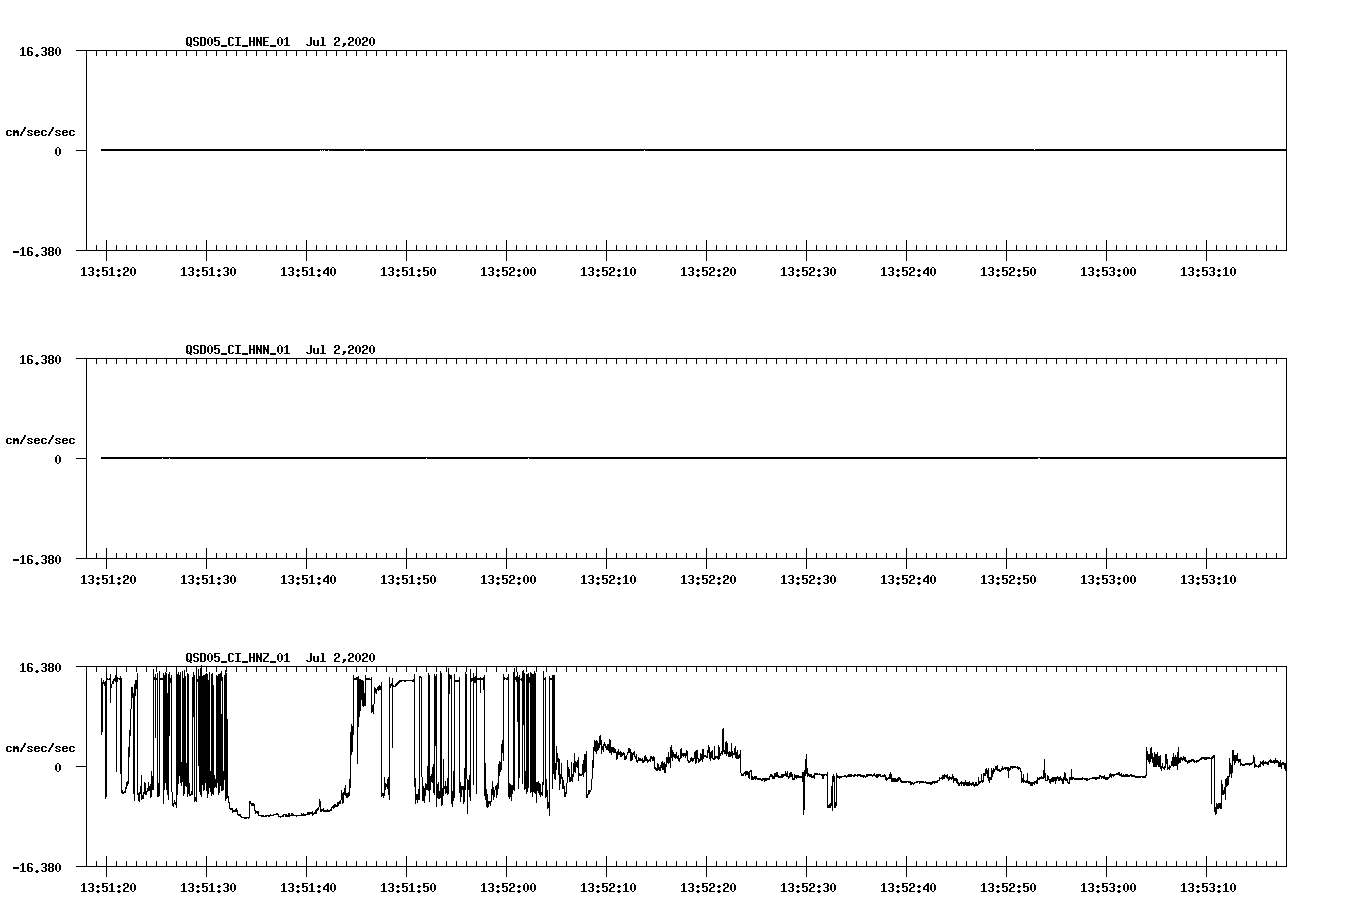Viewport: 1358px width, 924px height.
Task: Click the 13:51:20 time label under HNZ plot
Action: 108,888
